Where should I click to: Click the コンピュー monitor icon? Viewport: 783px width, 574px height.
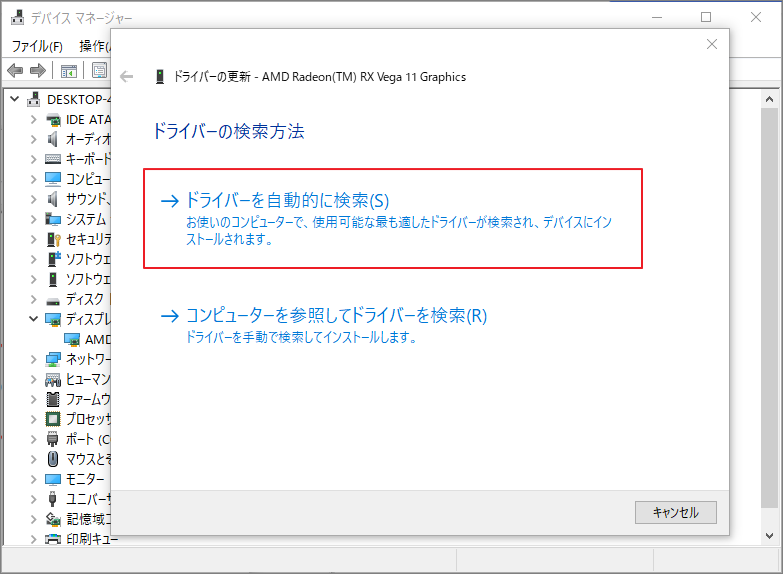[x=53, y=179]
